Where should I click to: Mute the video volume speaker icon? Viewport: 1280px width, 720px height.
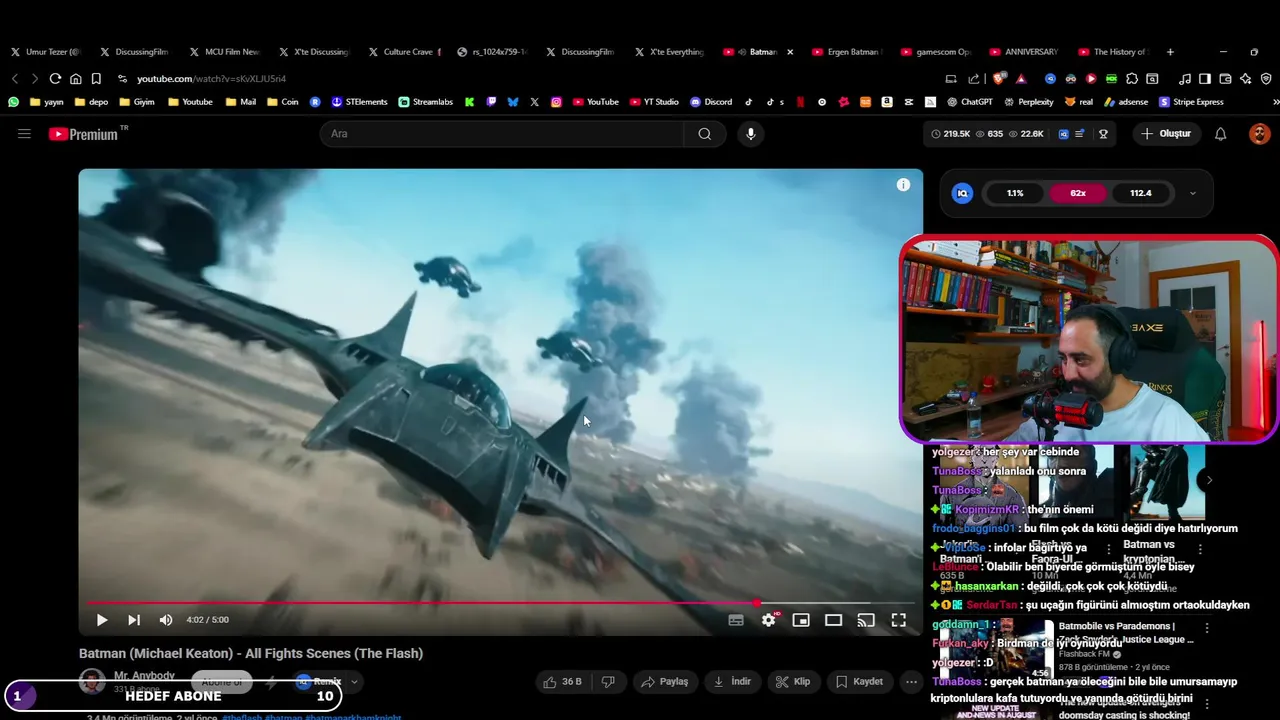[166, 620]
